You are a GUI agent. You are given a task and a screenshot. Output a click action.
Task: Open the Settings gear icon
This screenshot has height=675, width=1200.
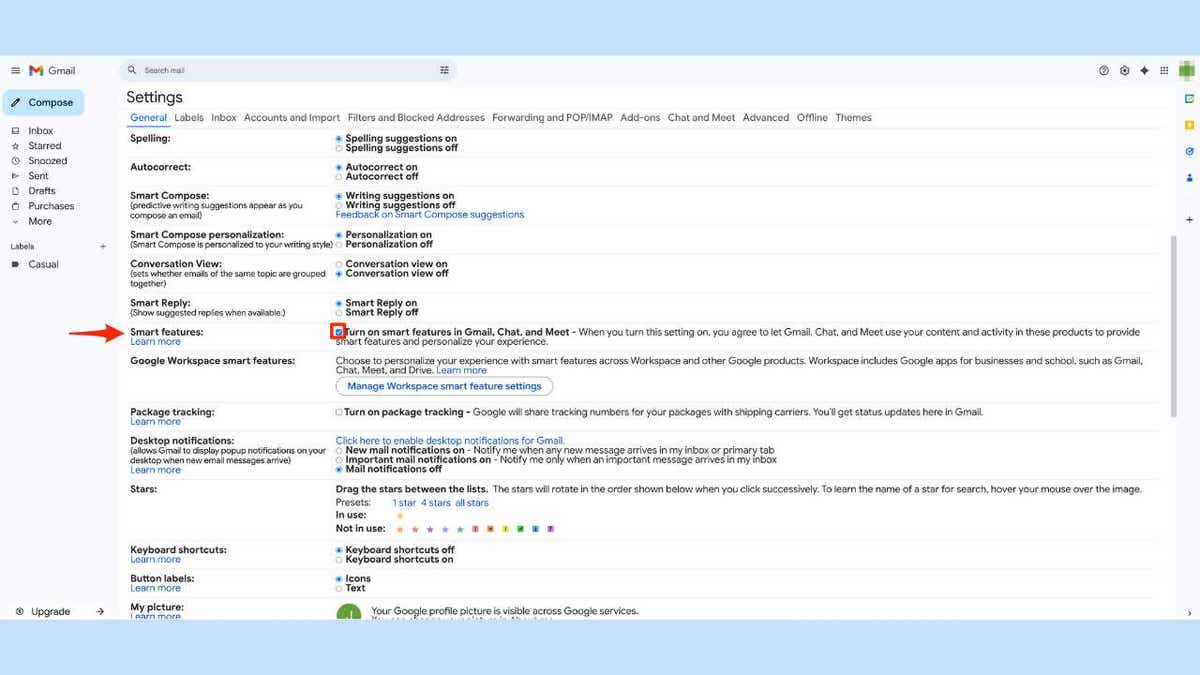pos(1124,70)
